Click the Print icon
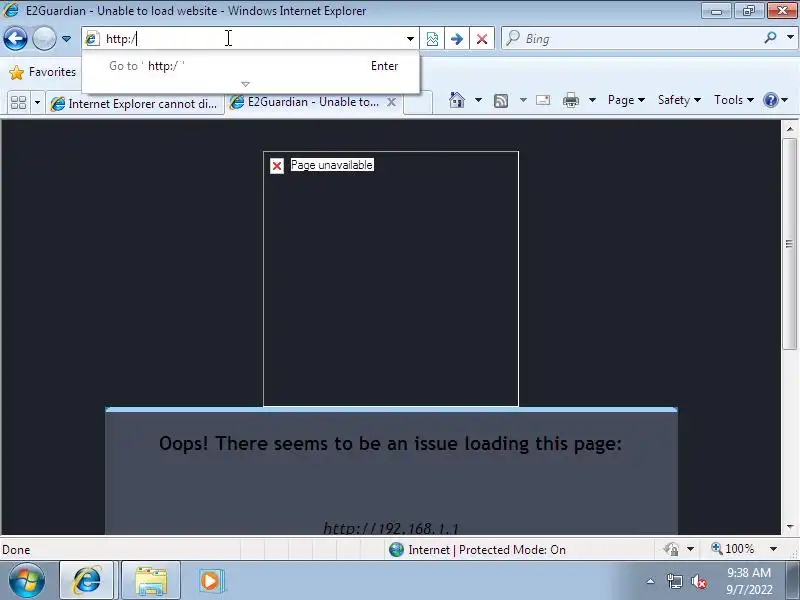Viewport: 800px width, 600px height. pyautogui.click(x=570, y=100)
